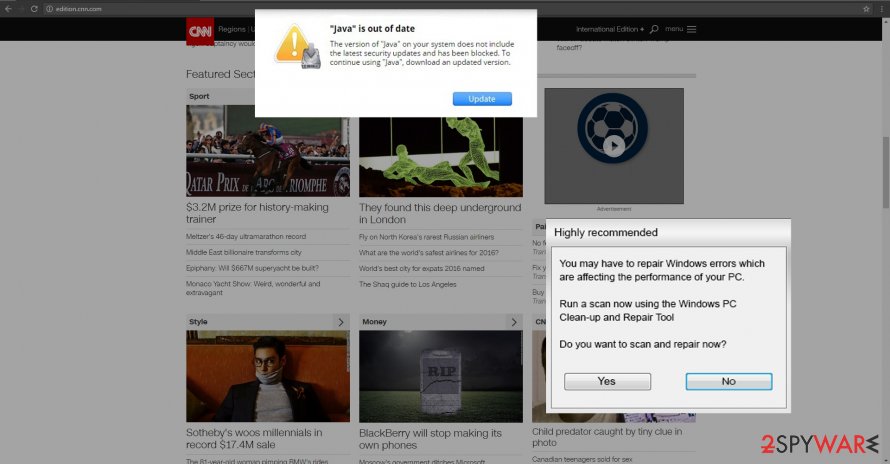Open "Fly on North Korea's rarest Russian airliners"
This screenshot has width=890, height=464.
(426, 237)
